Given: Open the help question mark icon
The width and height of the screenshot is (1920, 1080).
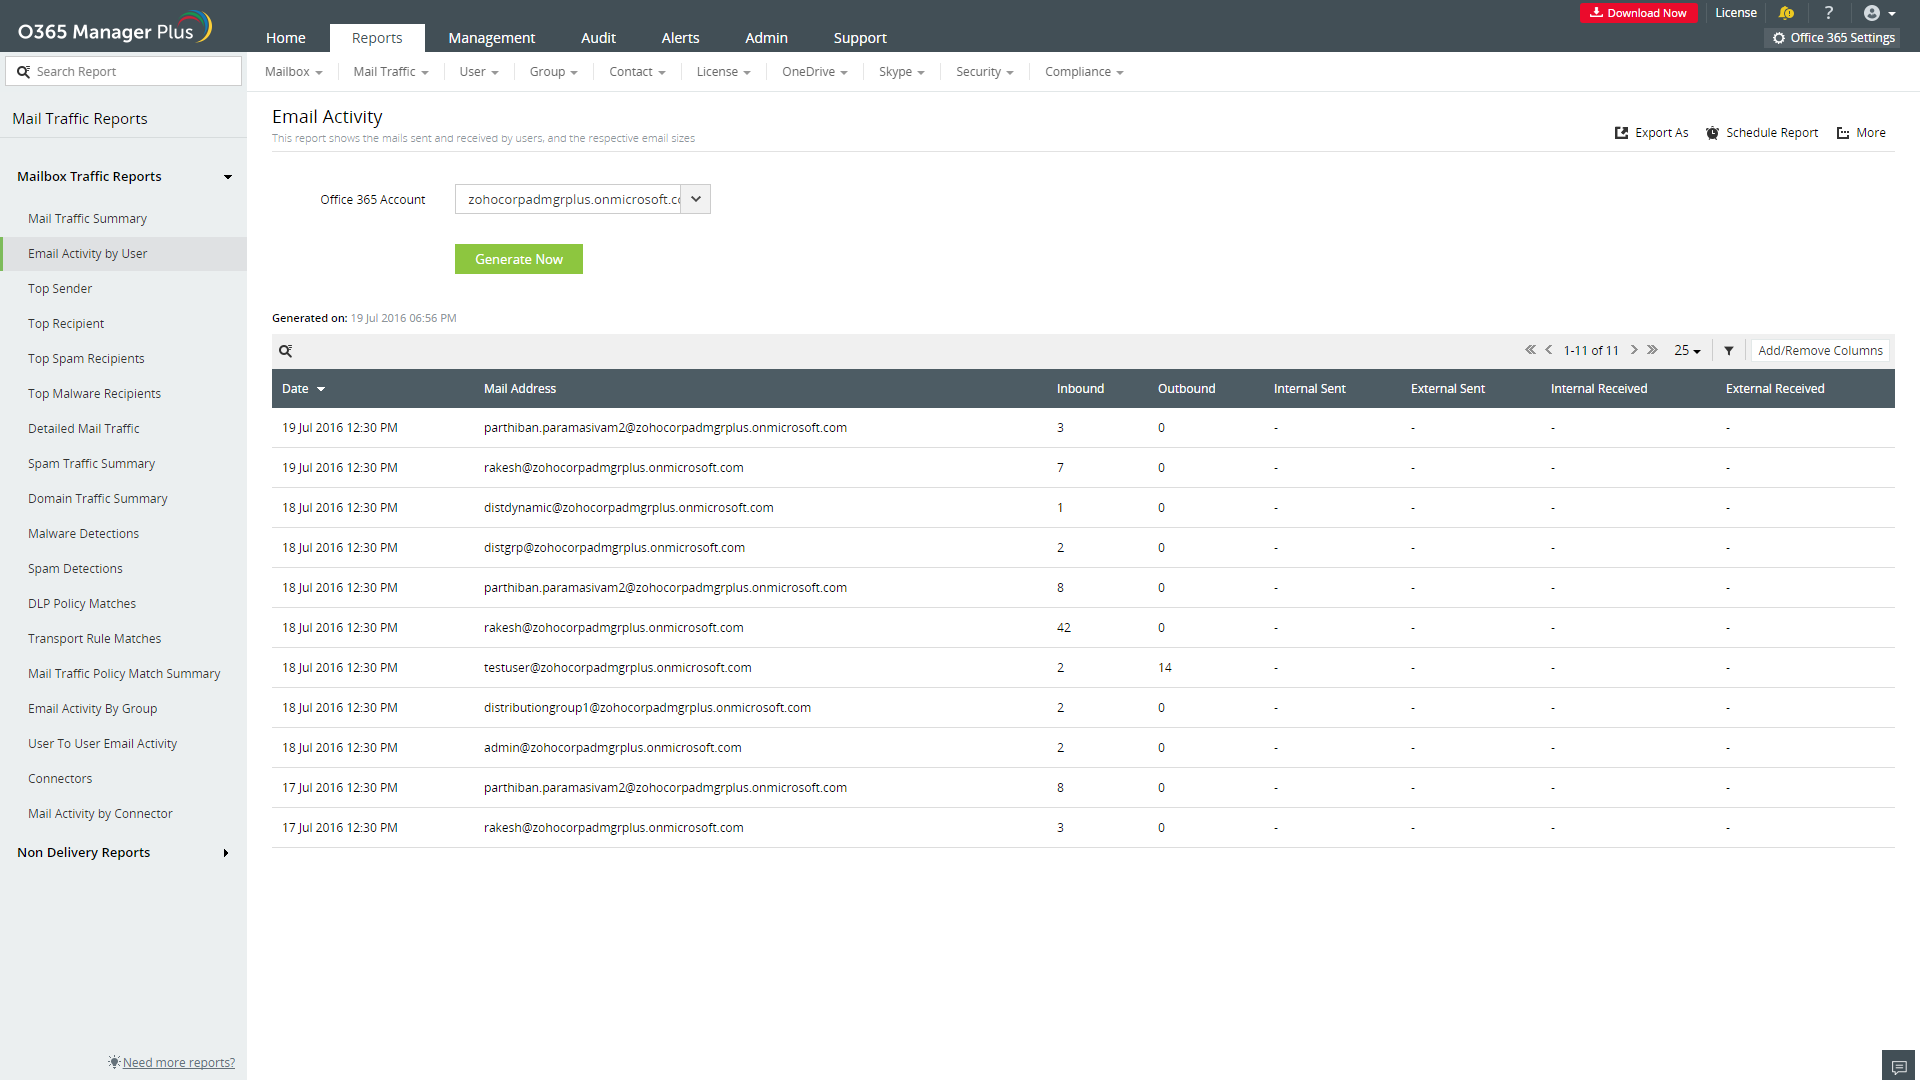Looking at the screenshot, I should (1828, 13).
